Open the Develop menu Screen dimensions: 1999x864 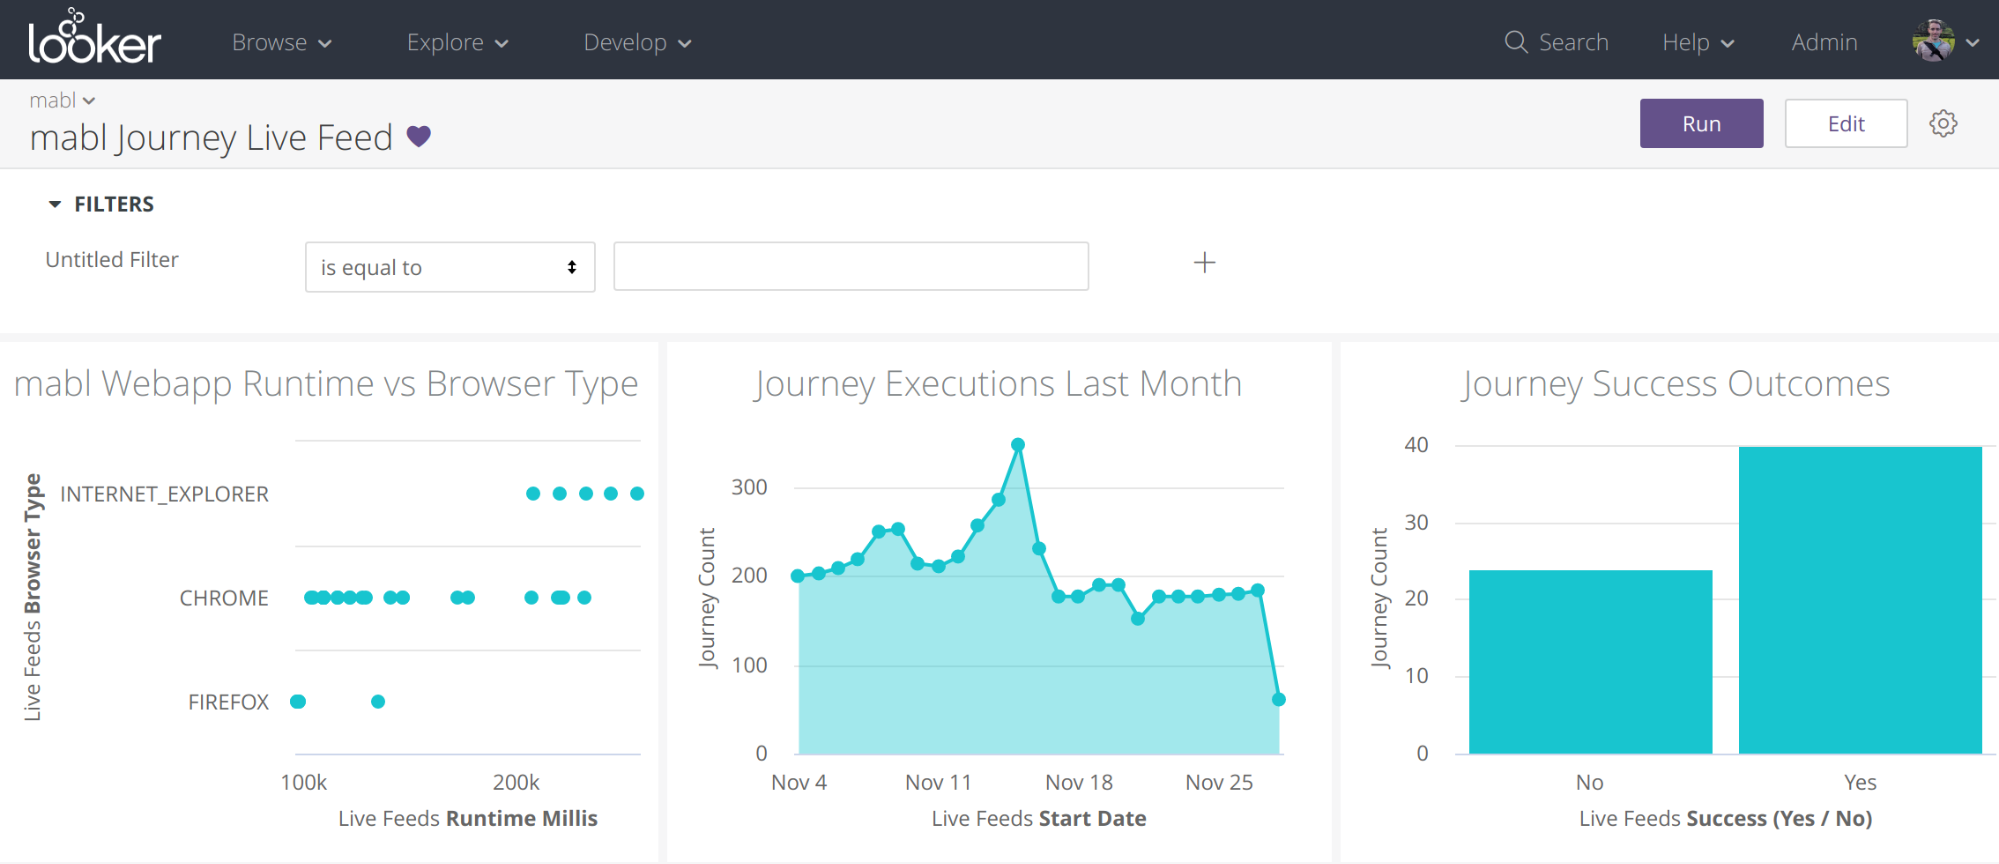637,42
